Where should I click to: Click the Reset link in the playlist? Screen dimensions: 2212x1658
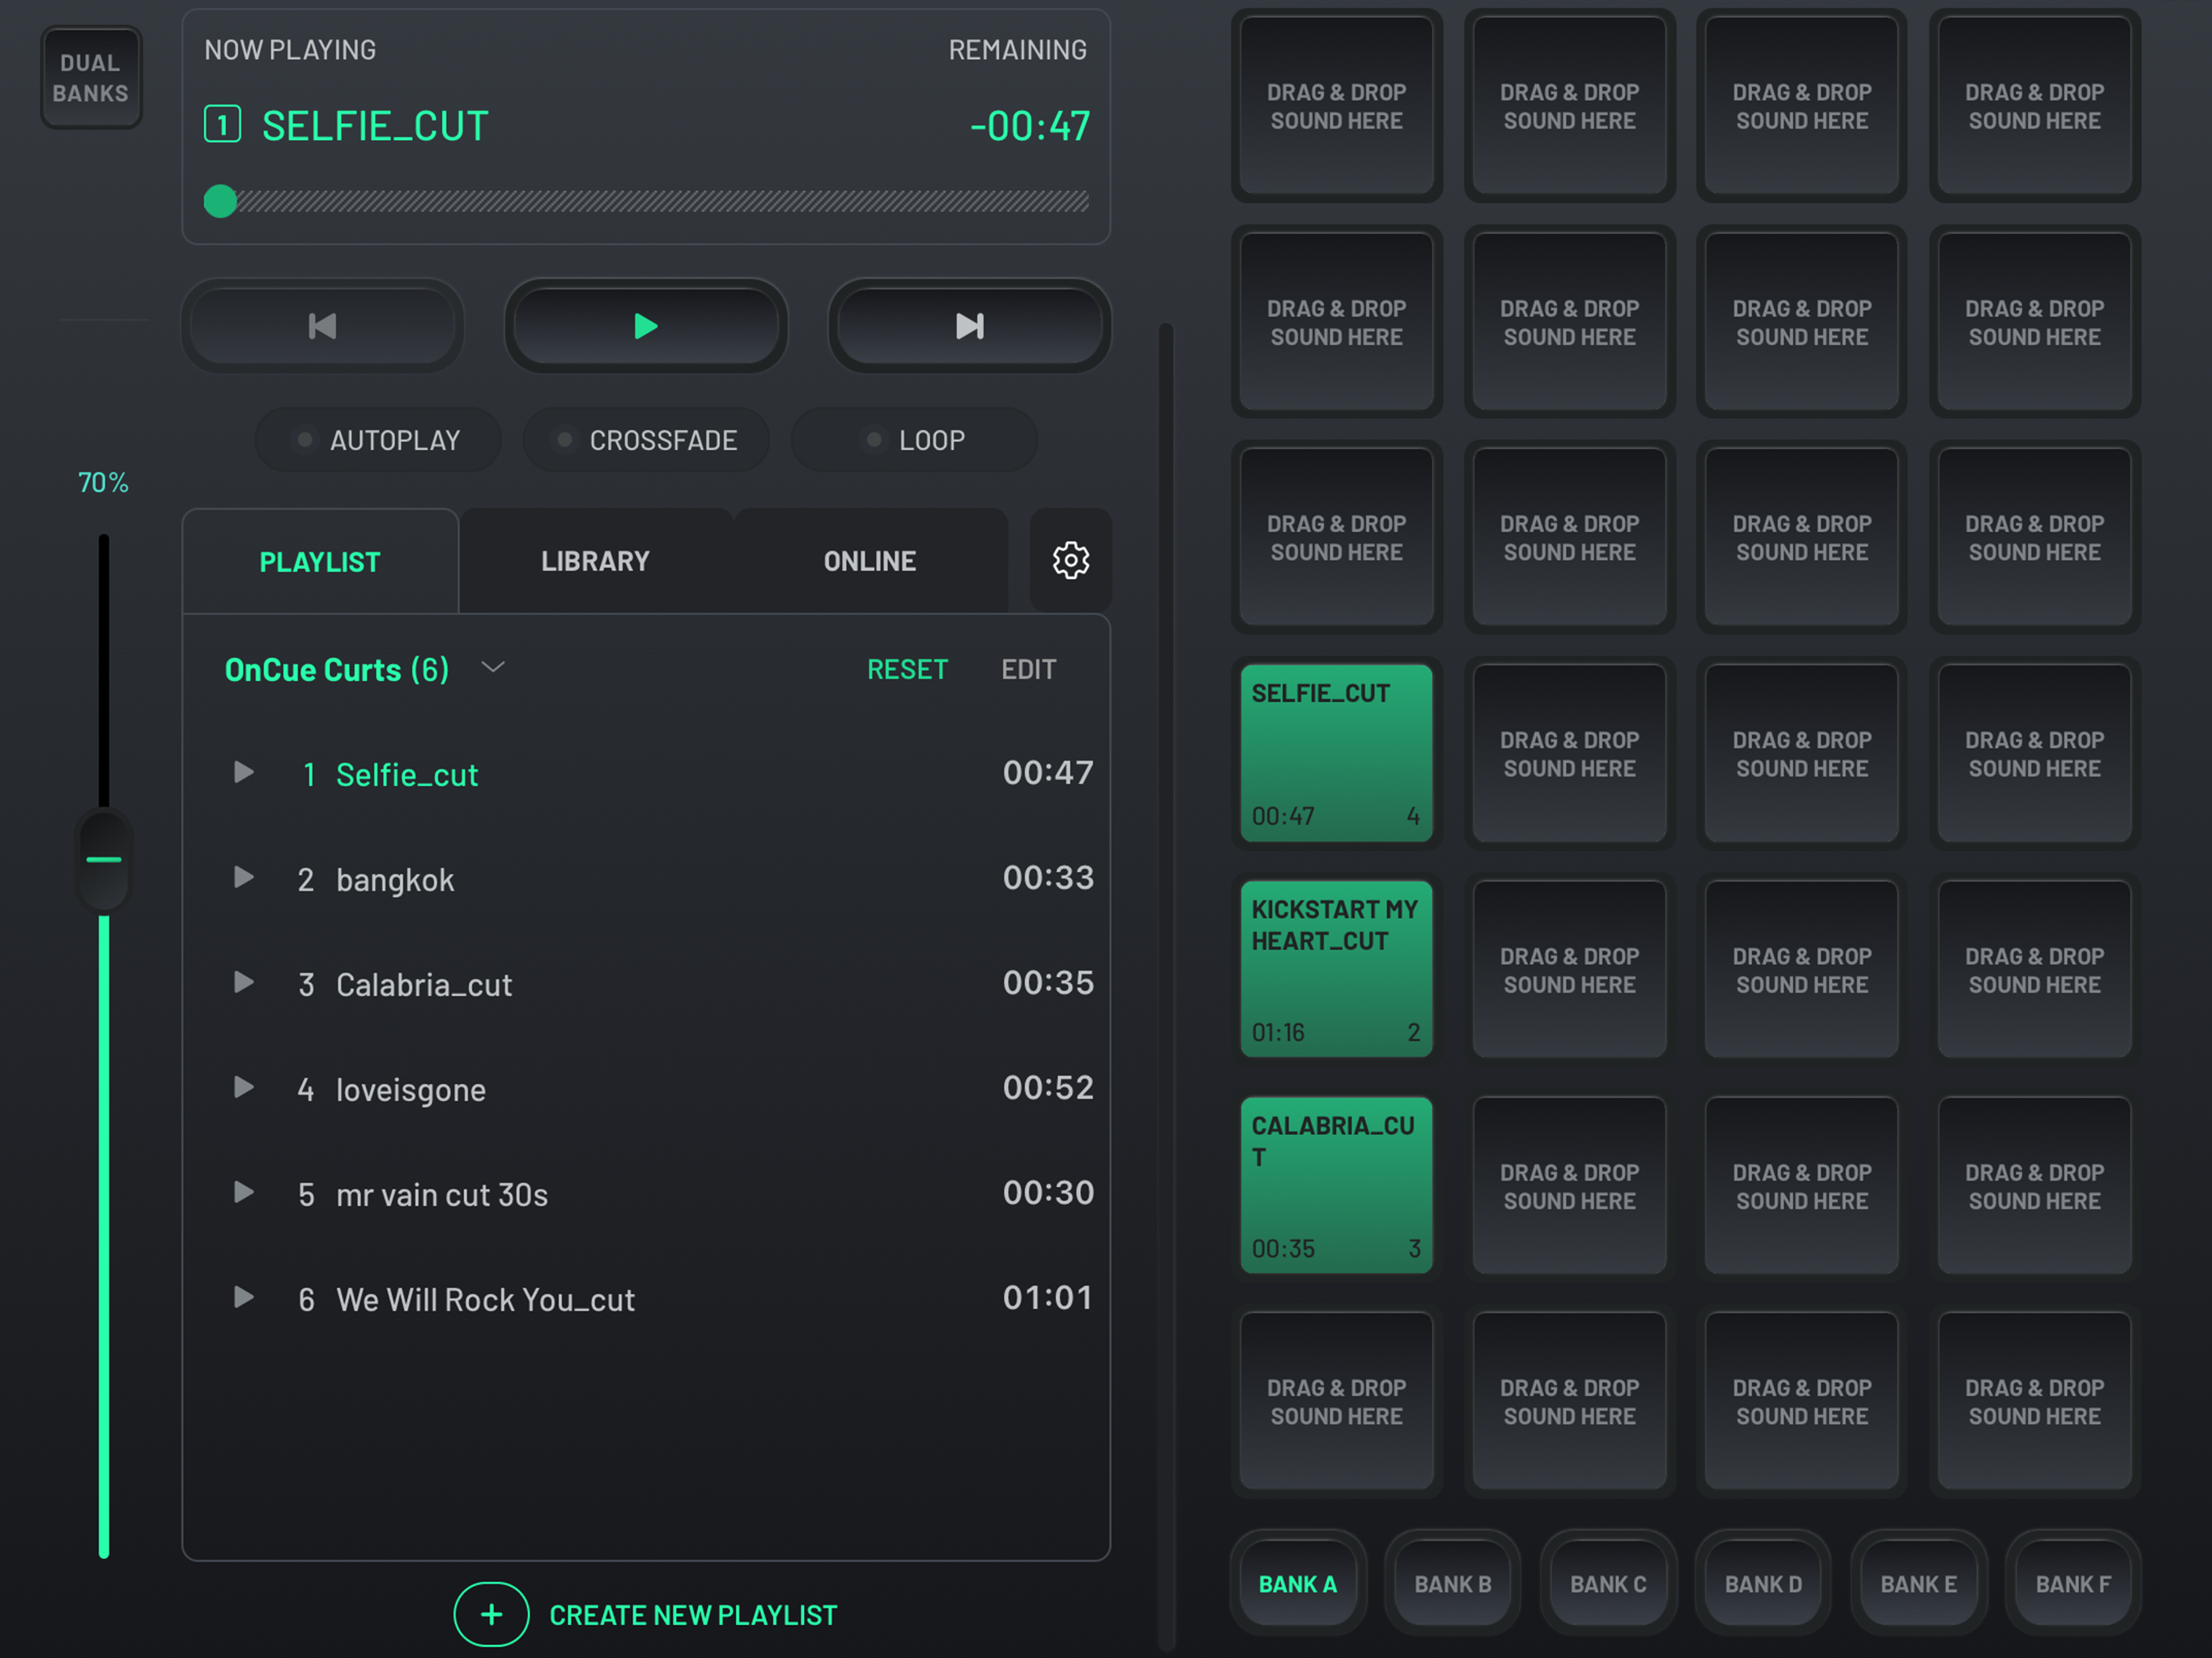coord(907,669)
